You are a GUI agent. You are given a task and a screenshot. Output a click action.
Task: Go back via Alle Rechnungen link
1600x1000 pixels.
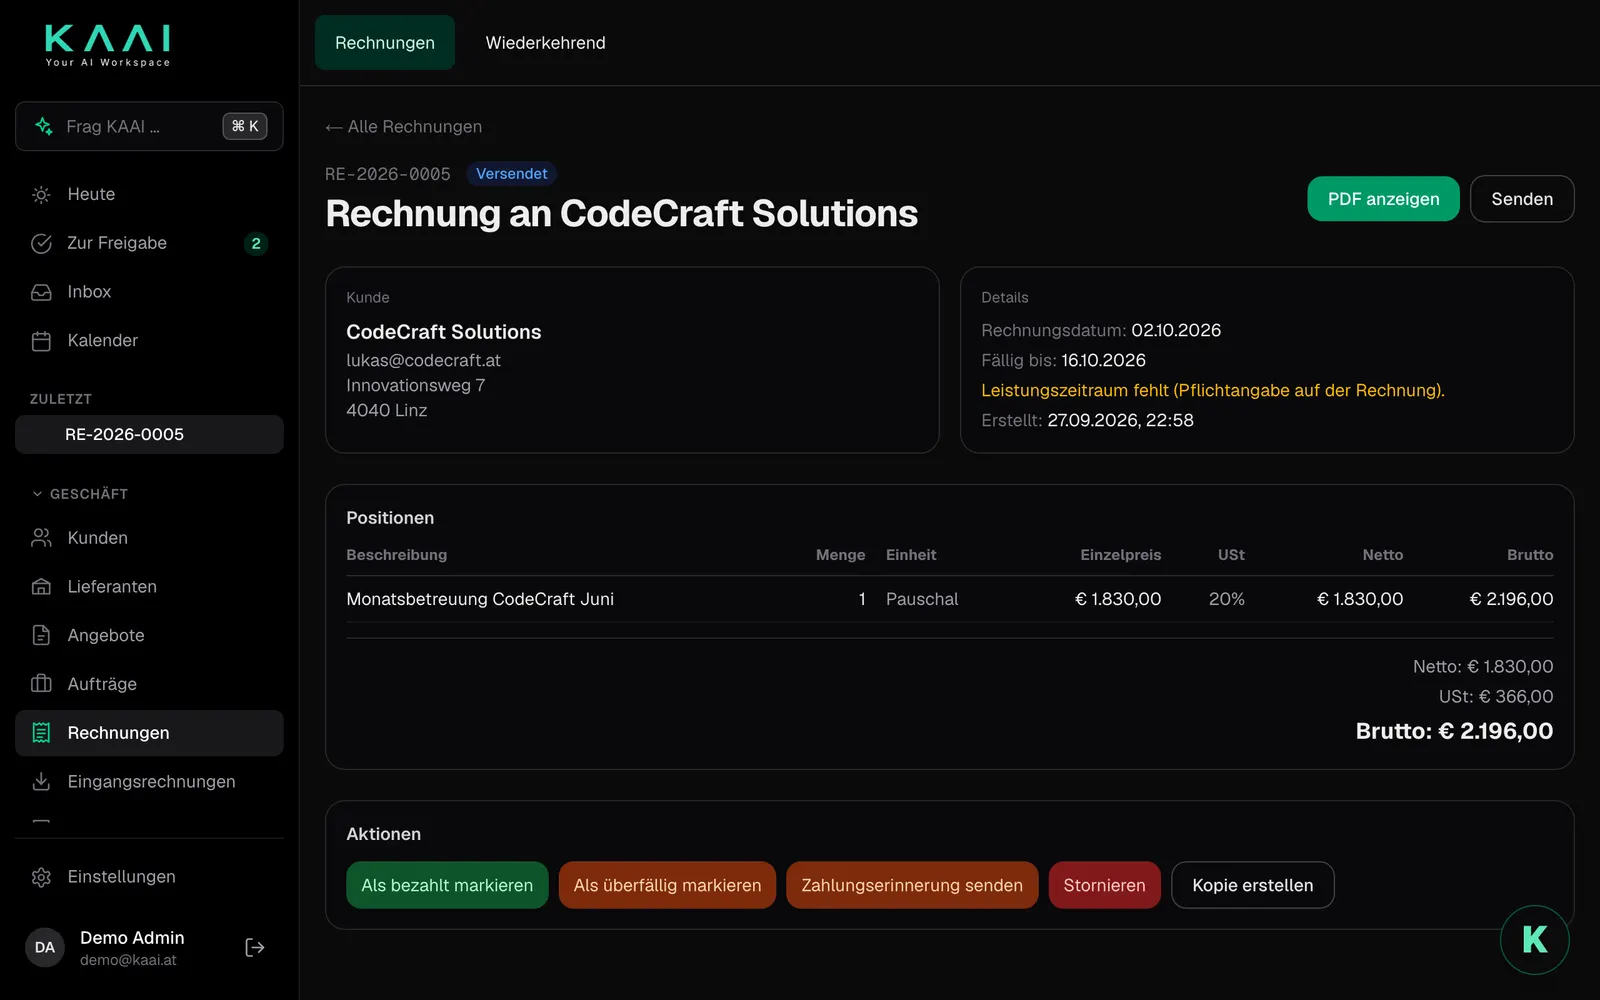pyautogui.click(x=404, y=127)
